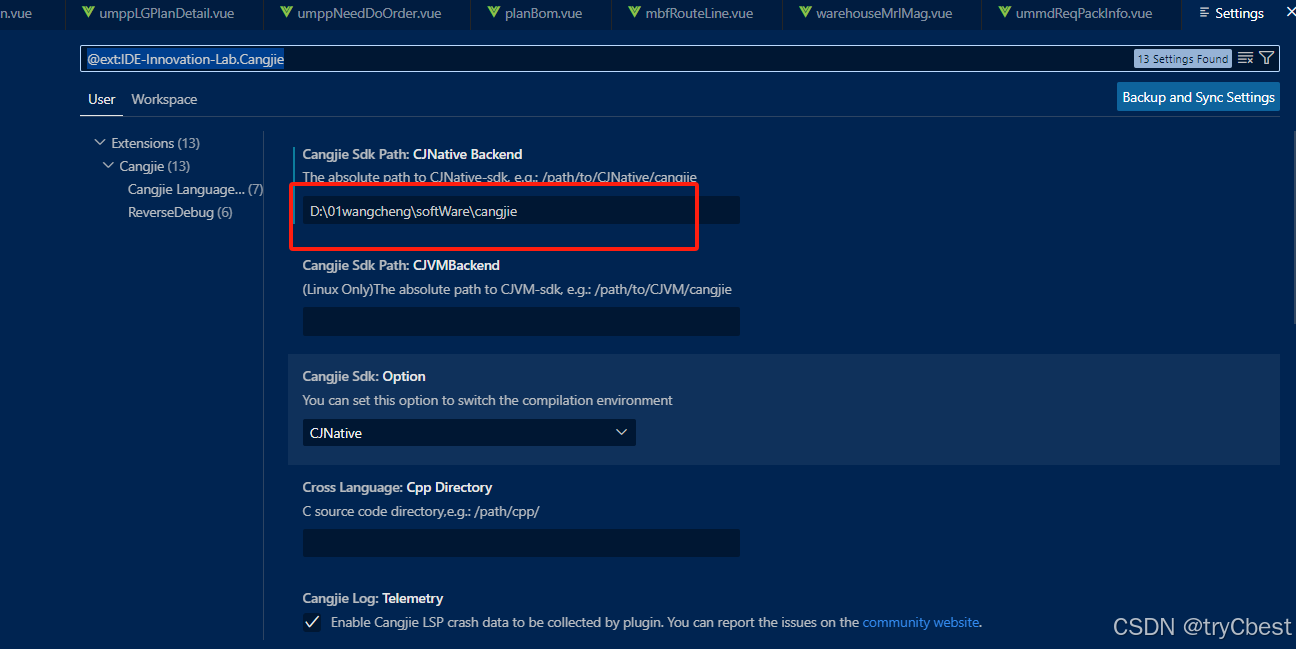Open the settings filter funnel icon
The height and width of the screenshot is (649, 1296).
[1266, 58]
